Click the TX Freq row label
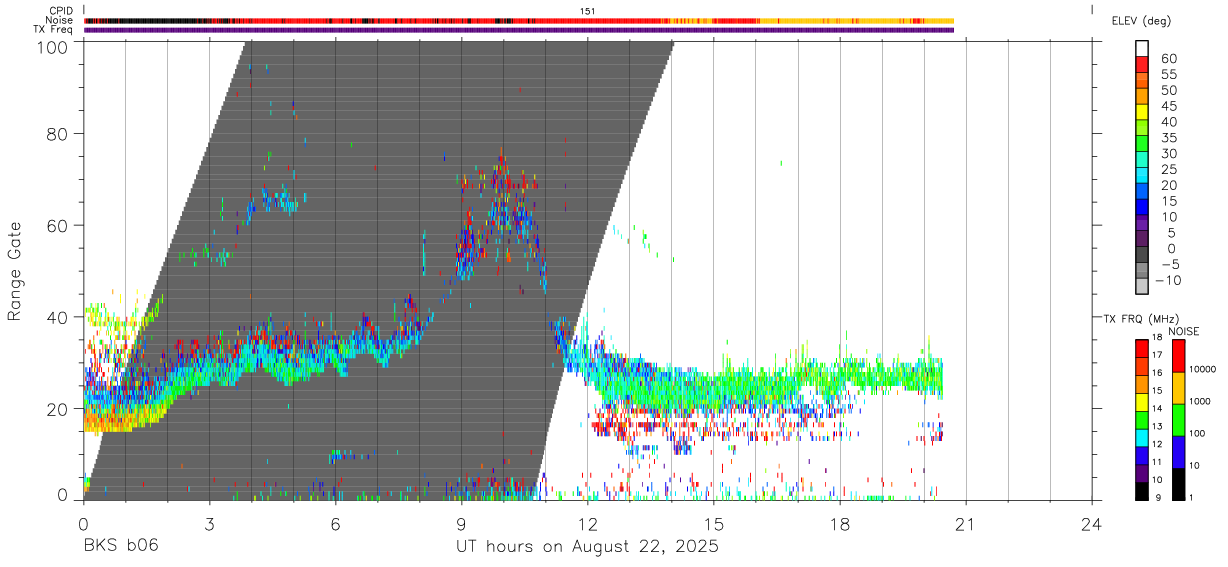Viewport: 1228px width, 567px height. coord(54,30)
